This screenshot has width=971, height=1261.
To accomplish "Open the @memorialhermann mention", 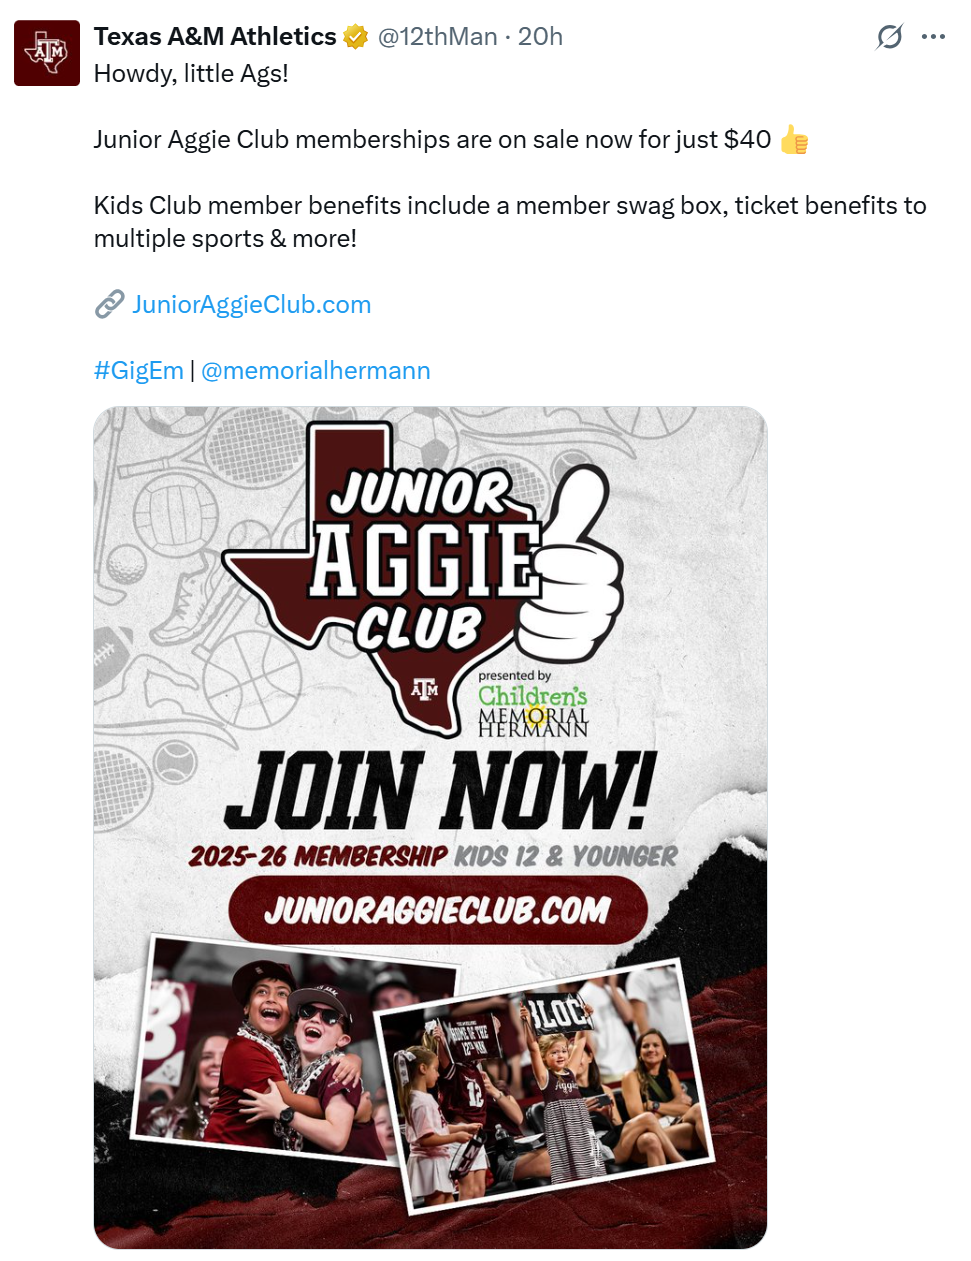I will pos(316,371).
